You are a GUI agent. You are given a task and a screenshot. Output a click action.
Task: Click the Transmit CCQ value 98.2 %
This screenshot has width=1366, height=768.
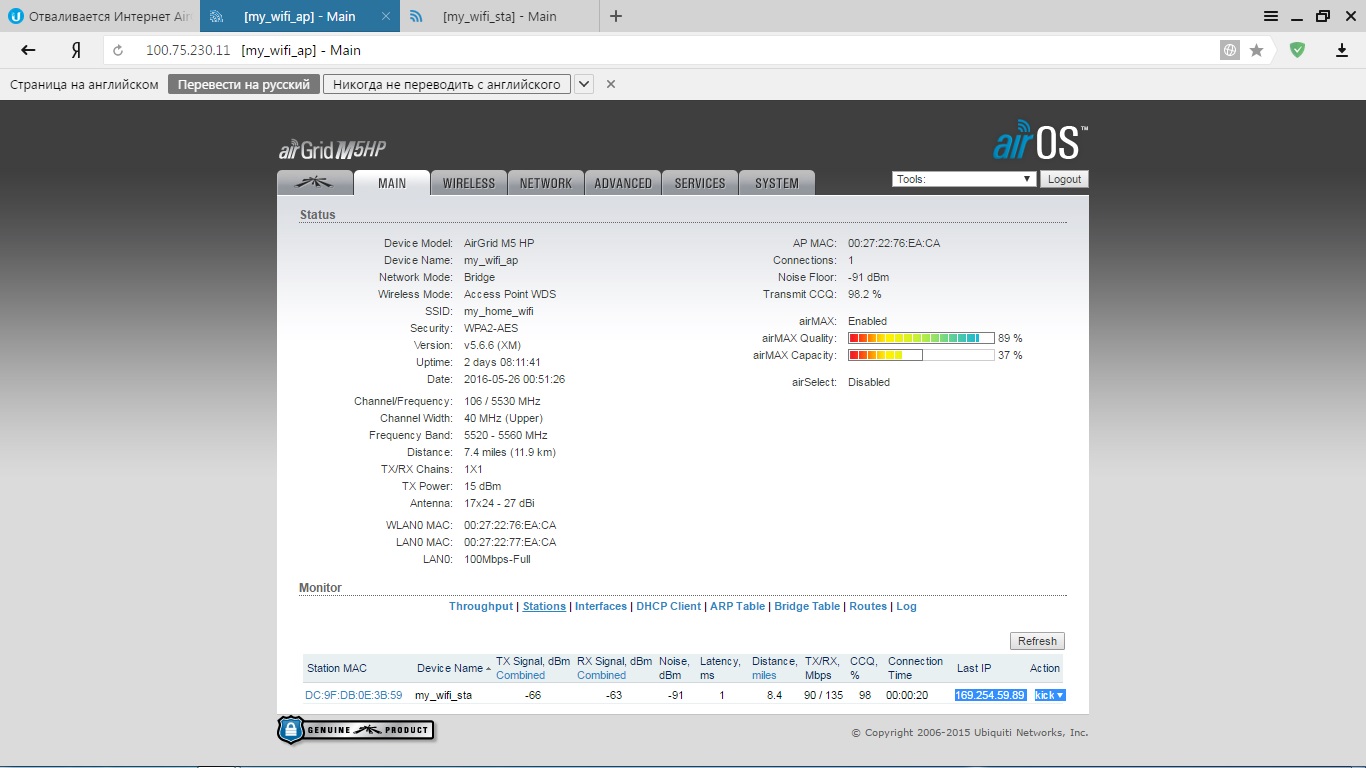tap(865, 294)
